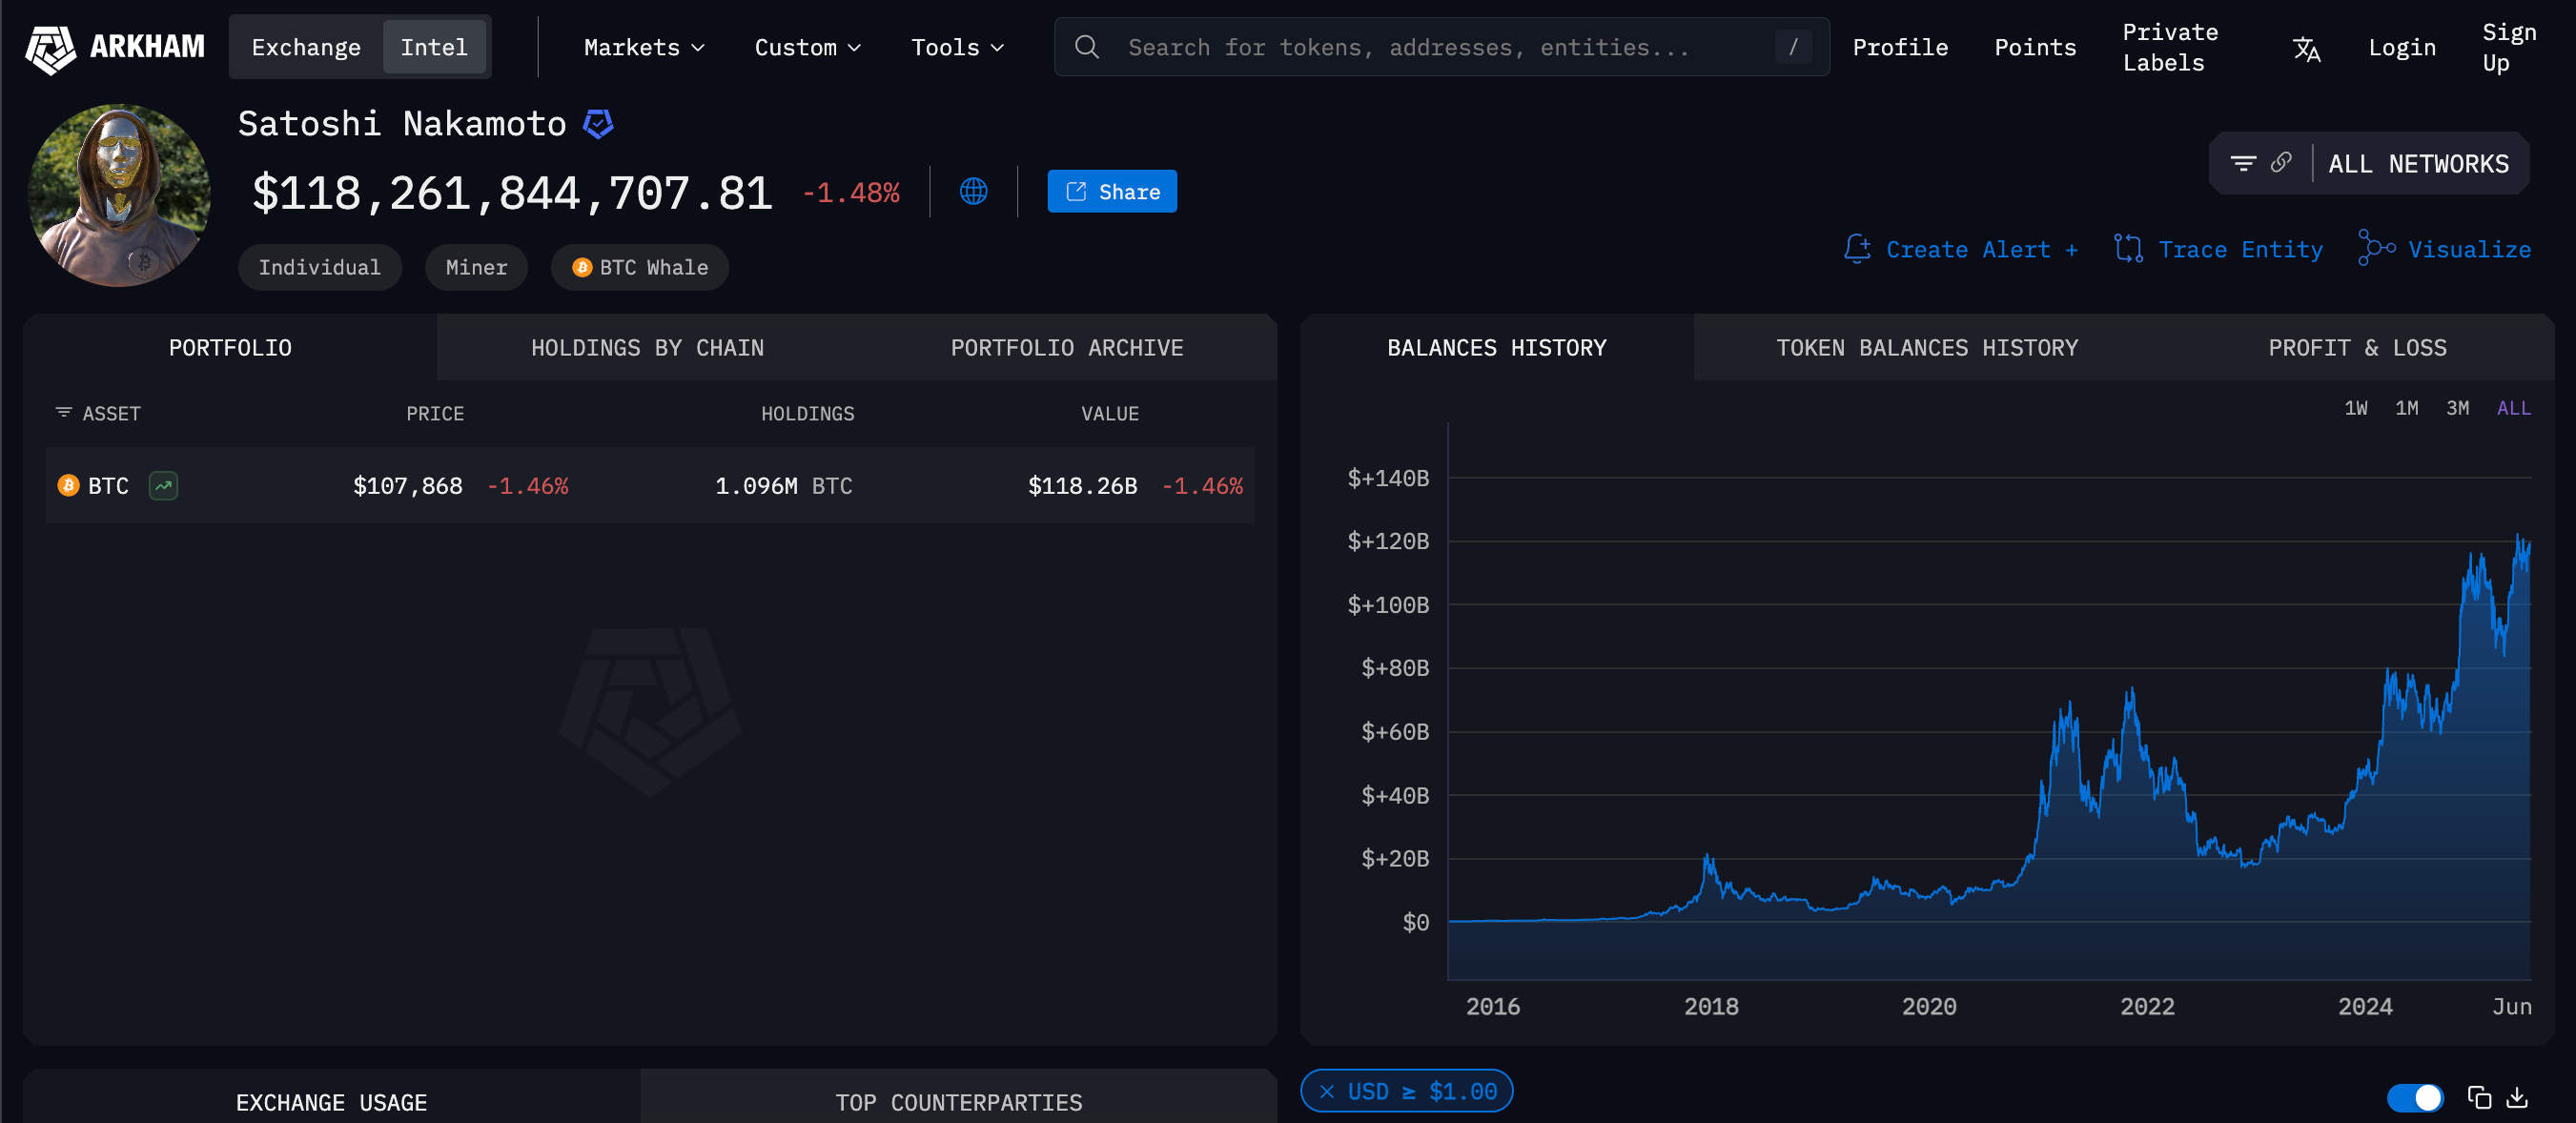
Task: Open the TOKEN BALANCES HISTORY tab
Action: click(1926, 348)
